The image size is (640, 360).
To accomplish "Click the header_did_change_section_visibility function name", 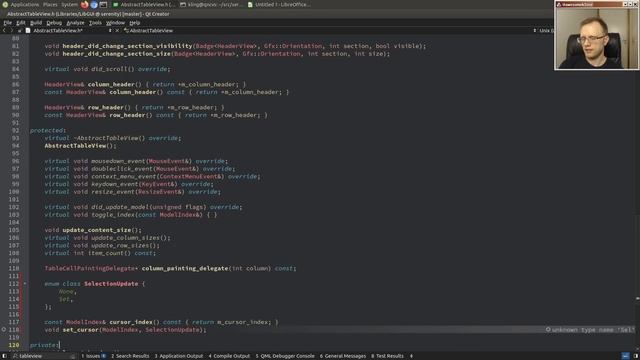I will [127, 46].
